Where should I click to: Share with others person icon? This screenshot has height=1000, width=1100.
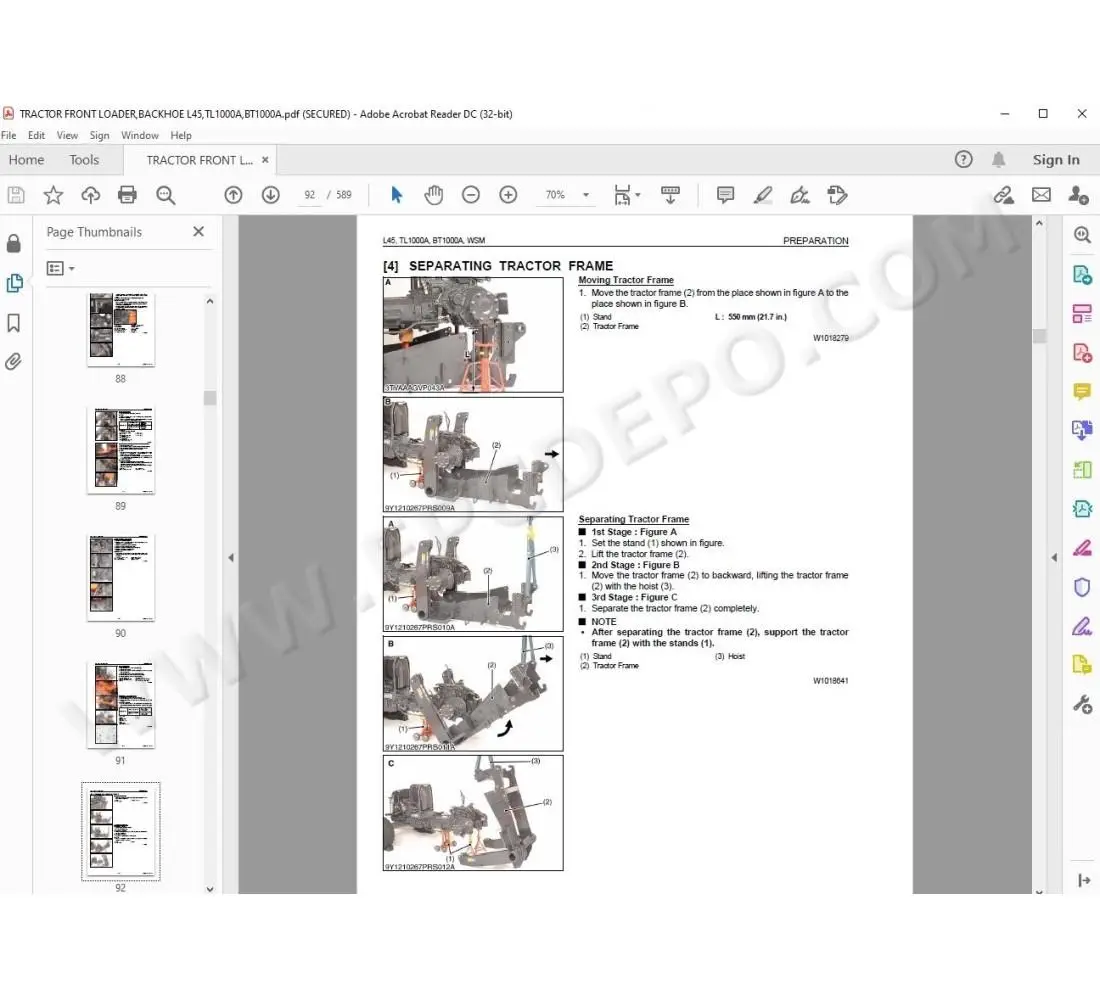tap(1078, 195)
